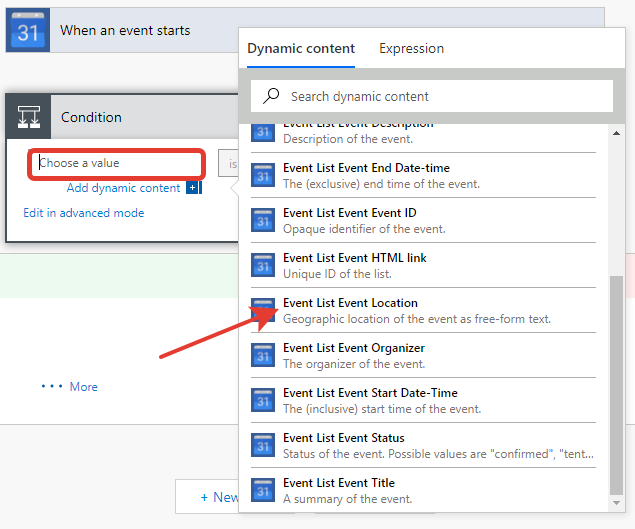Click calendar icon beside Event List Event ID
Image resolution: width=635 pixels, height=529 pixels.
(263, 221)
